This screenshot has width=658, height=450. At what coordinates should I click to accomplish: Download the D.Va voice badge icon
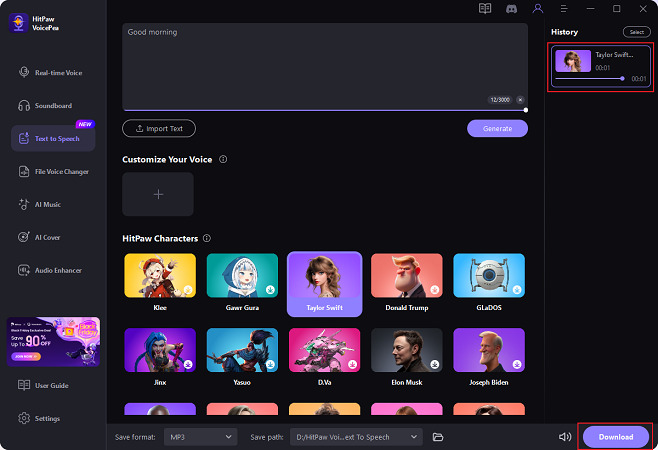pos(352,364)
